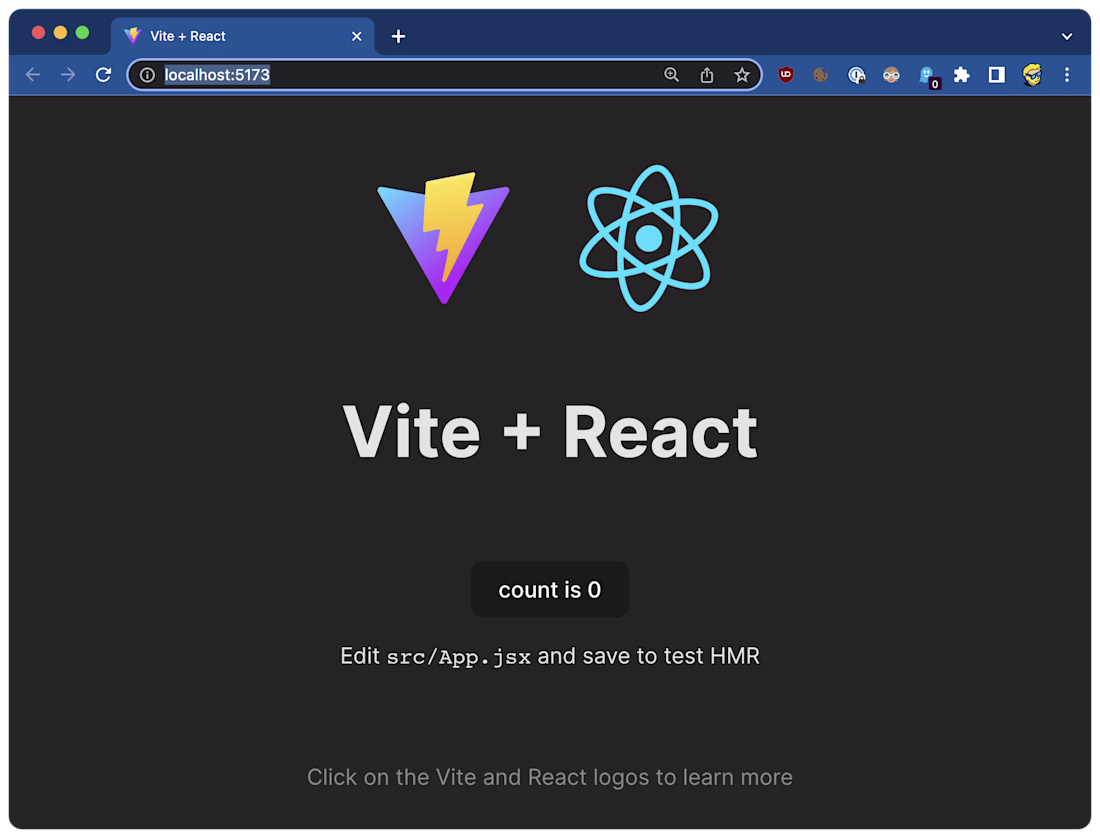Open the user profile avatar menu
The height and width of the screenshot is (838, 1100).
(1032, 74)
